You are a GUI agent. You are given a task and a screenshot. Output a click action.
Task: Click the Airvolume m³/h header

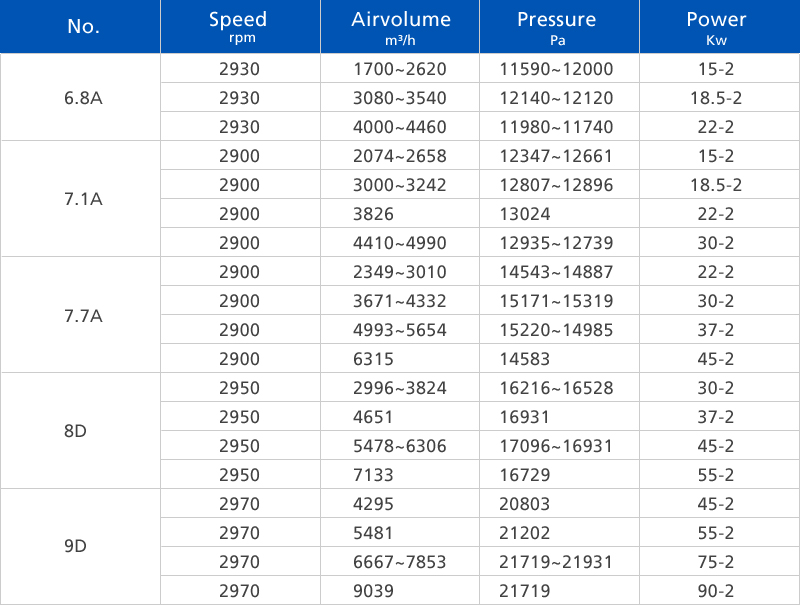(401, 27)
